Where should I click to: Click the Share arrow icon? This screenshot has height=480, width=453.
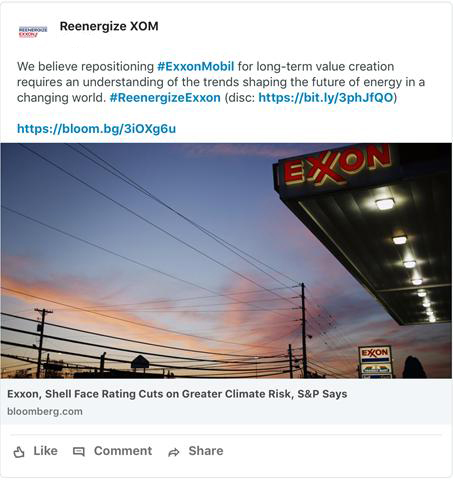click(x=174, y=452)
